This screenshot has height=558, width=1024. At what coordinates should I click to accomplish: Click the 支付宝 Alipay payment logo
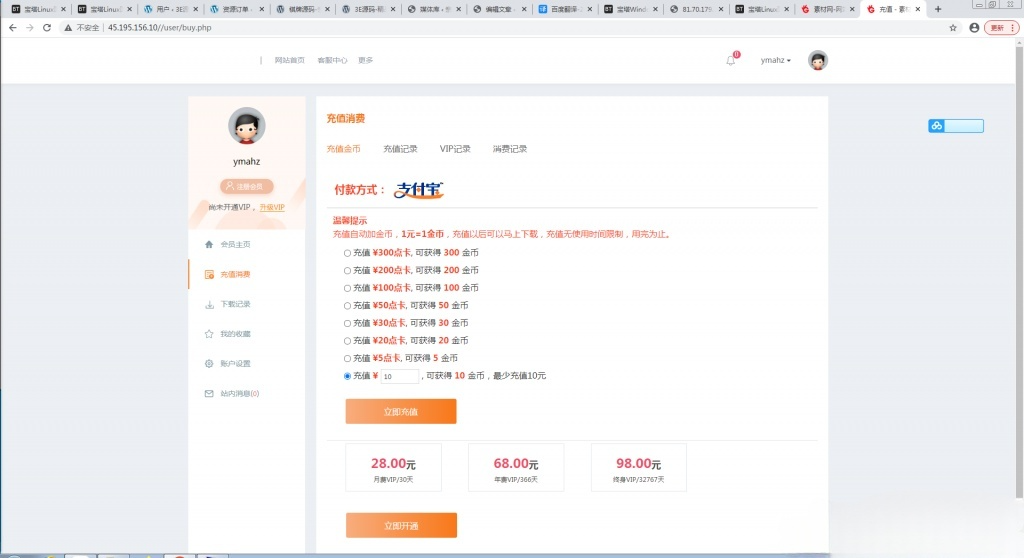pyautogui.click(x=419, y=189)
